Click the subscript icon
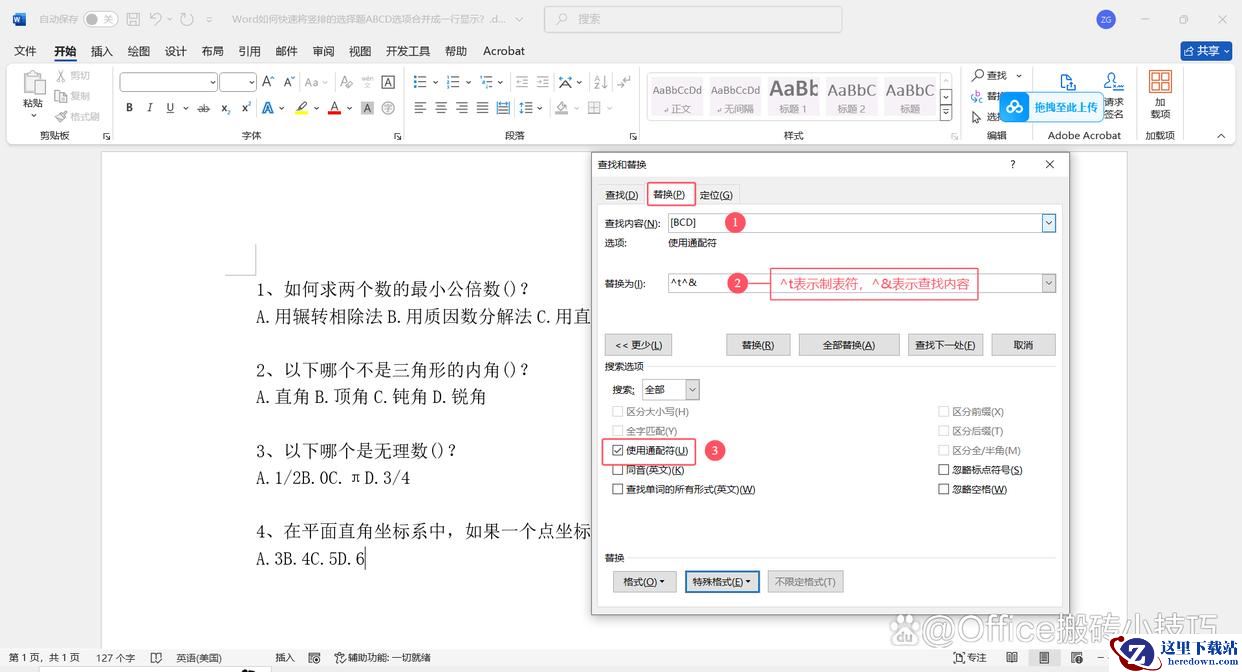This screenshot has height=672, width=1242. click(x=226, y=108)
